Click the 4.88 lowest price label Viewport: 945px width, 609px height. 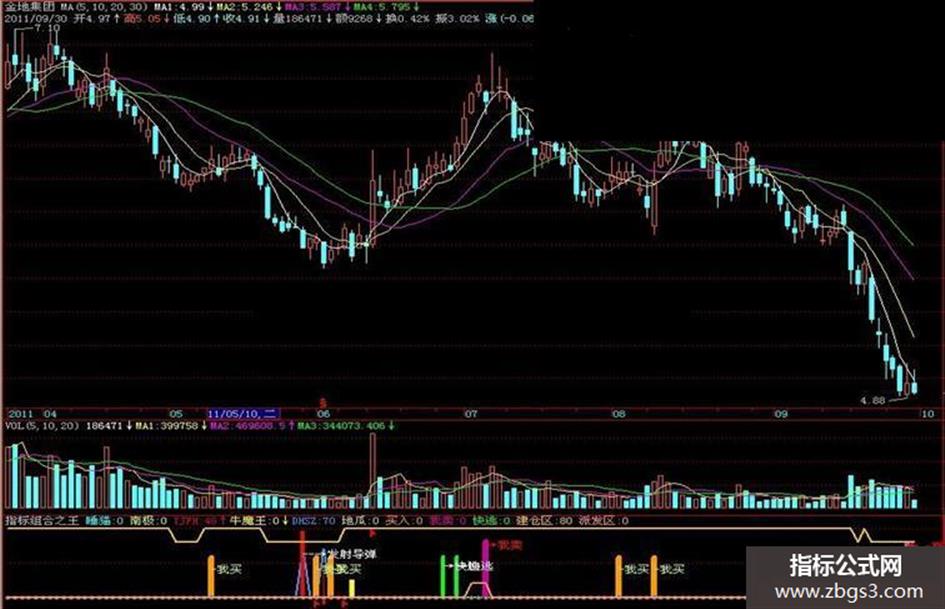tap(872, 400)
